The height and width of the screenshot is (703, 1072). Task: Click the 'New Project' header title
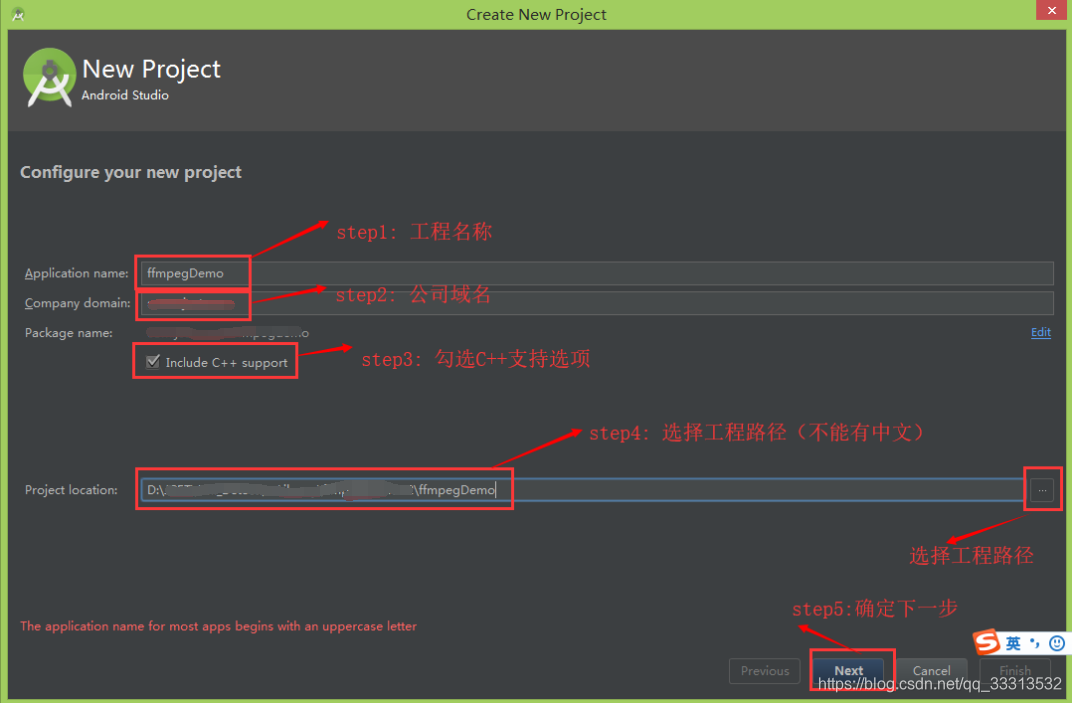151,69
